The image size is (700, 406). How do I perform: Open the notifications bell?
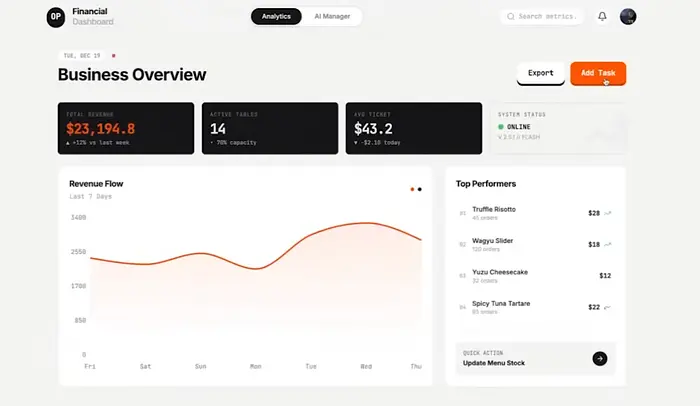click(602, 17)
